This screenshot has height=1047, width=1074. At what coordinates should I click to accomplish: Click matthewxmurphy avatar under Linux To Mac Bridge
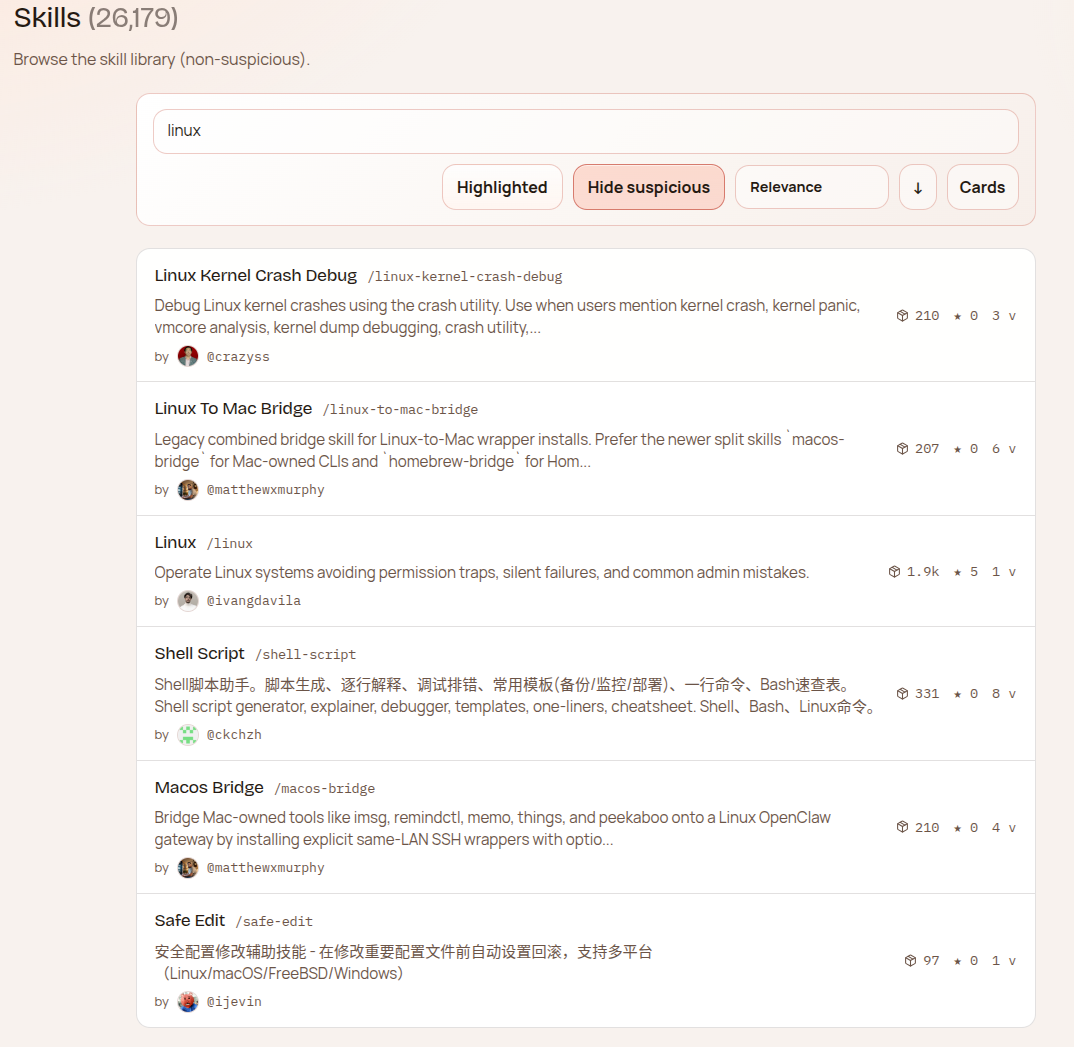coord(188,490)
